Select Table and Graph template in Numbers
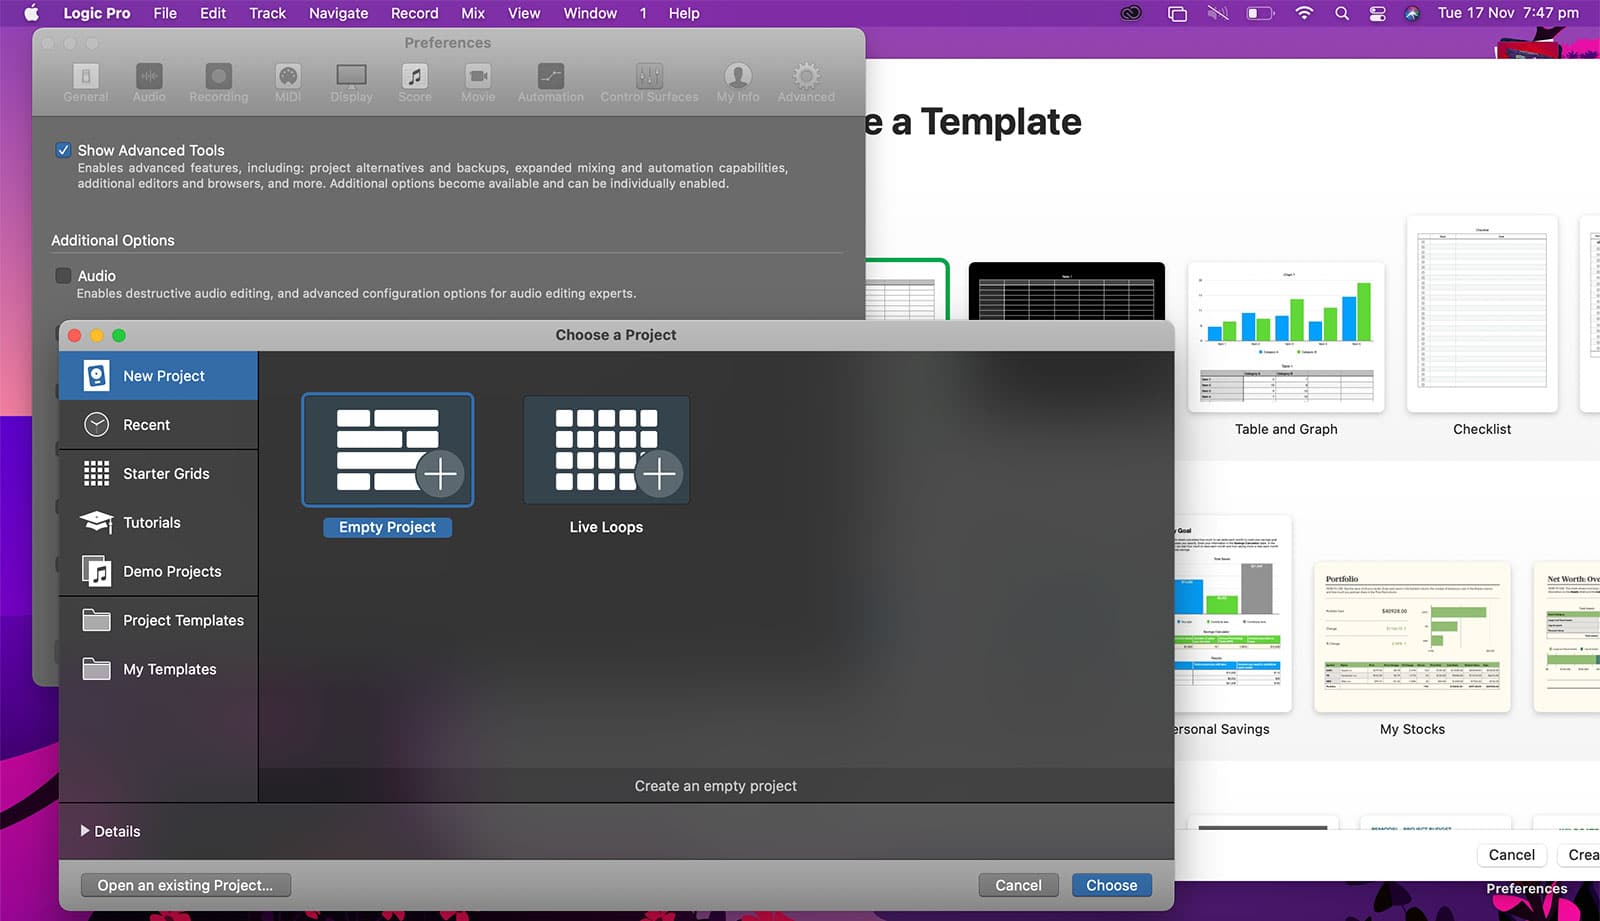 tap(1286, 337)
